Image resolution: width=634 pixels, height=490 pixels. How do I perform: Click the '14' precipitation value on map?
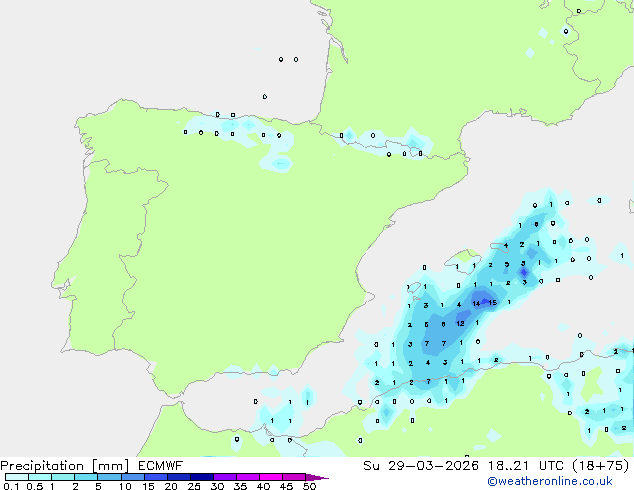click(x=476, y=303)
